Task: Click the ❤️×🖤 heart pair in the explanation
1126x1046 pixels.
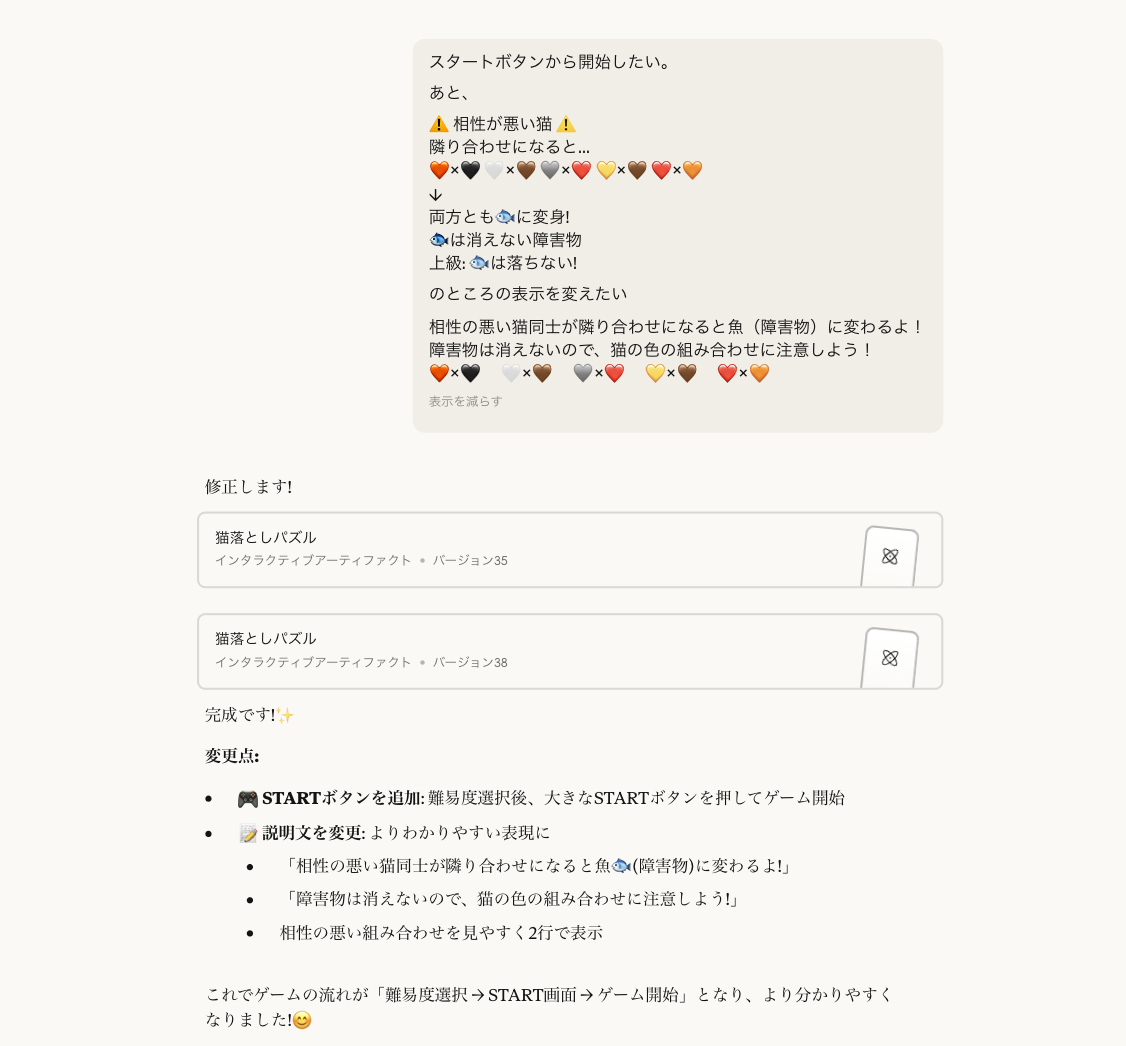Action: 457,373
